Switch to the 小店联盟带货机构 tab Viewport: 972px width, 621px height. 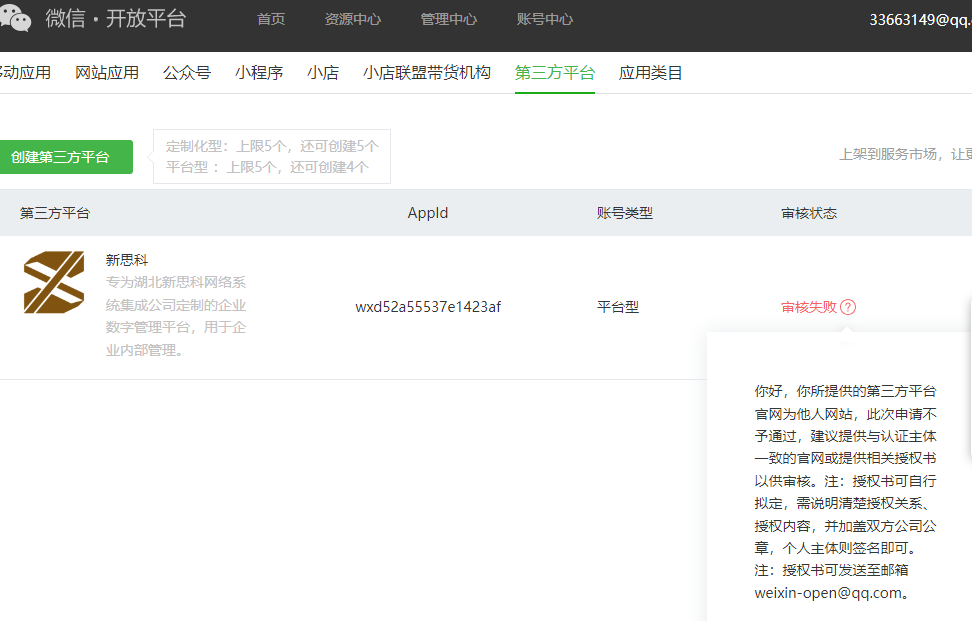click(426, 73)
